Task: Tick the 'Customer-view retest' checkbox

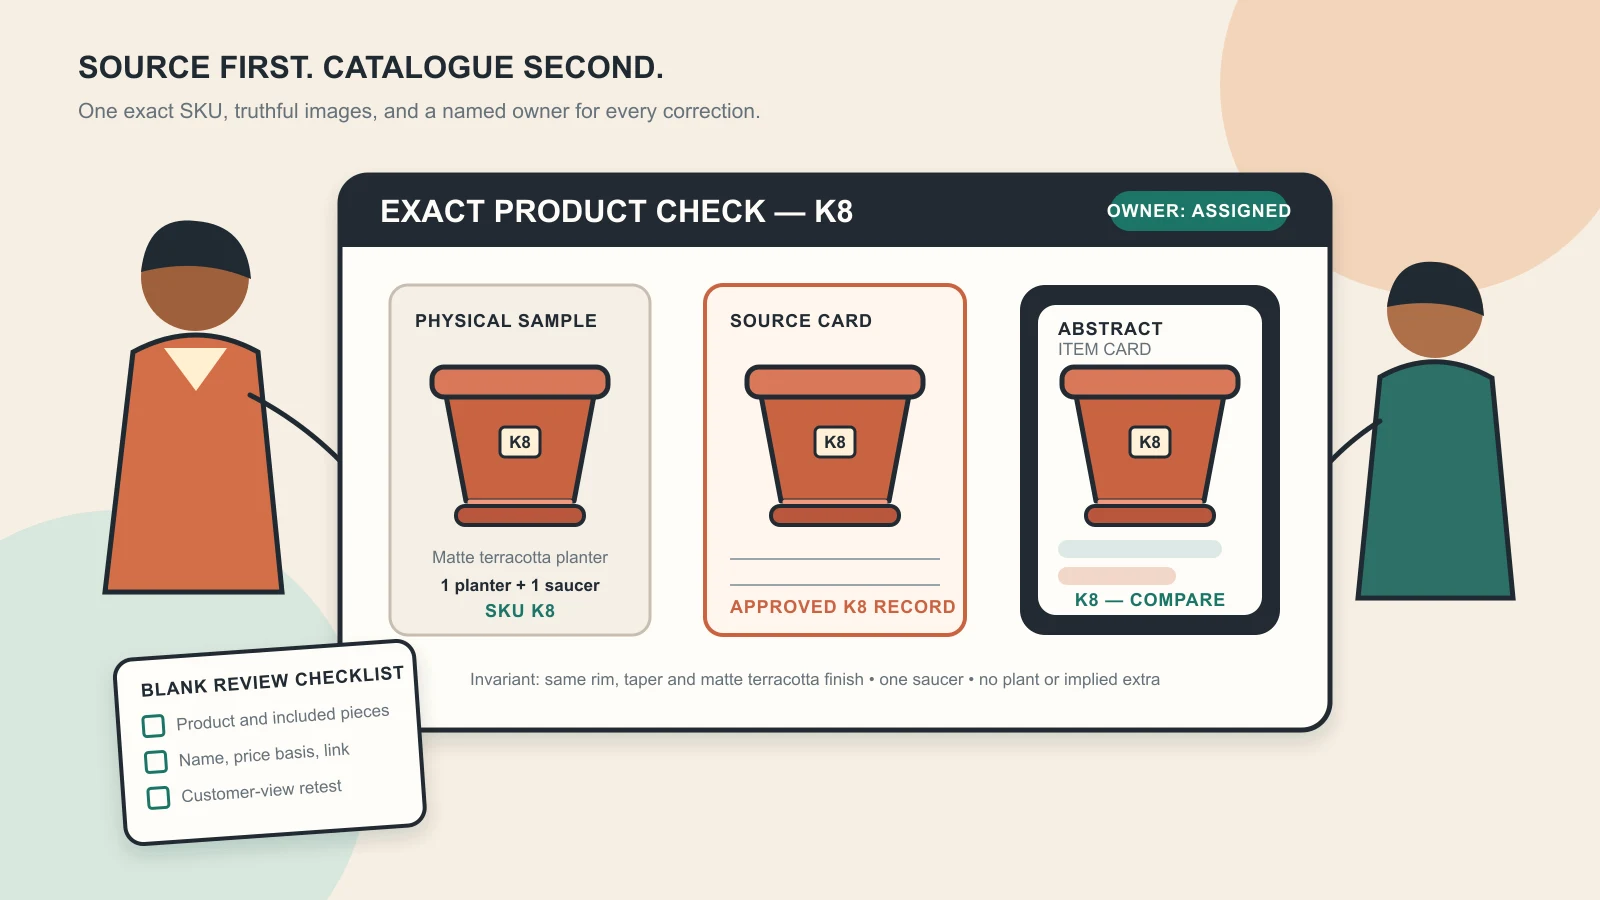Action: tap(158, 798)
